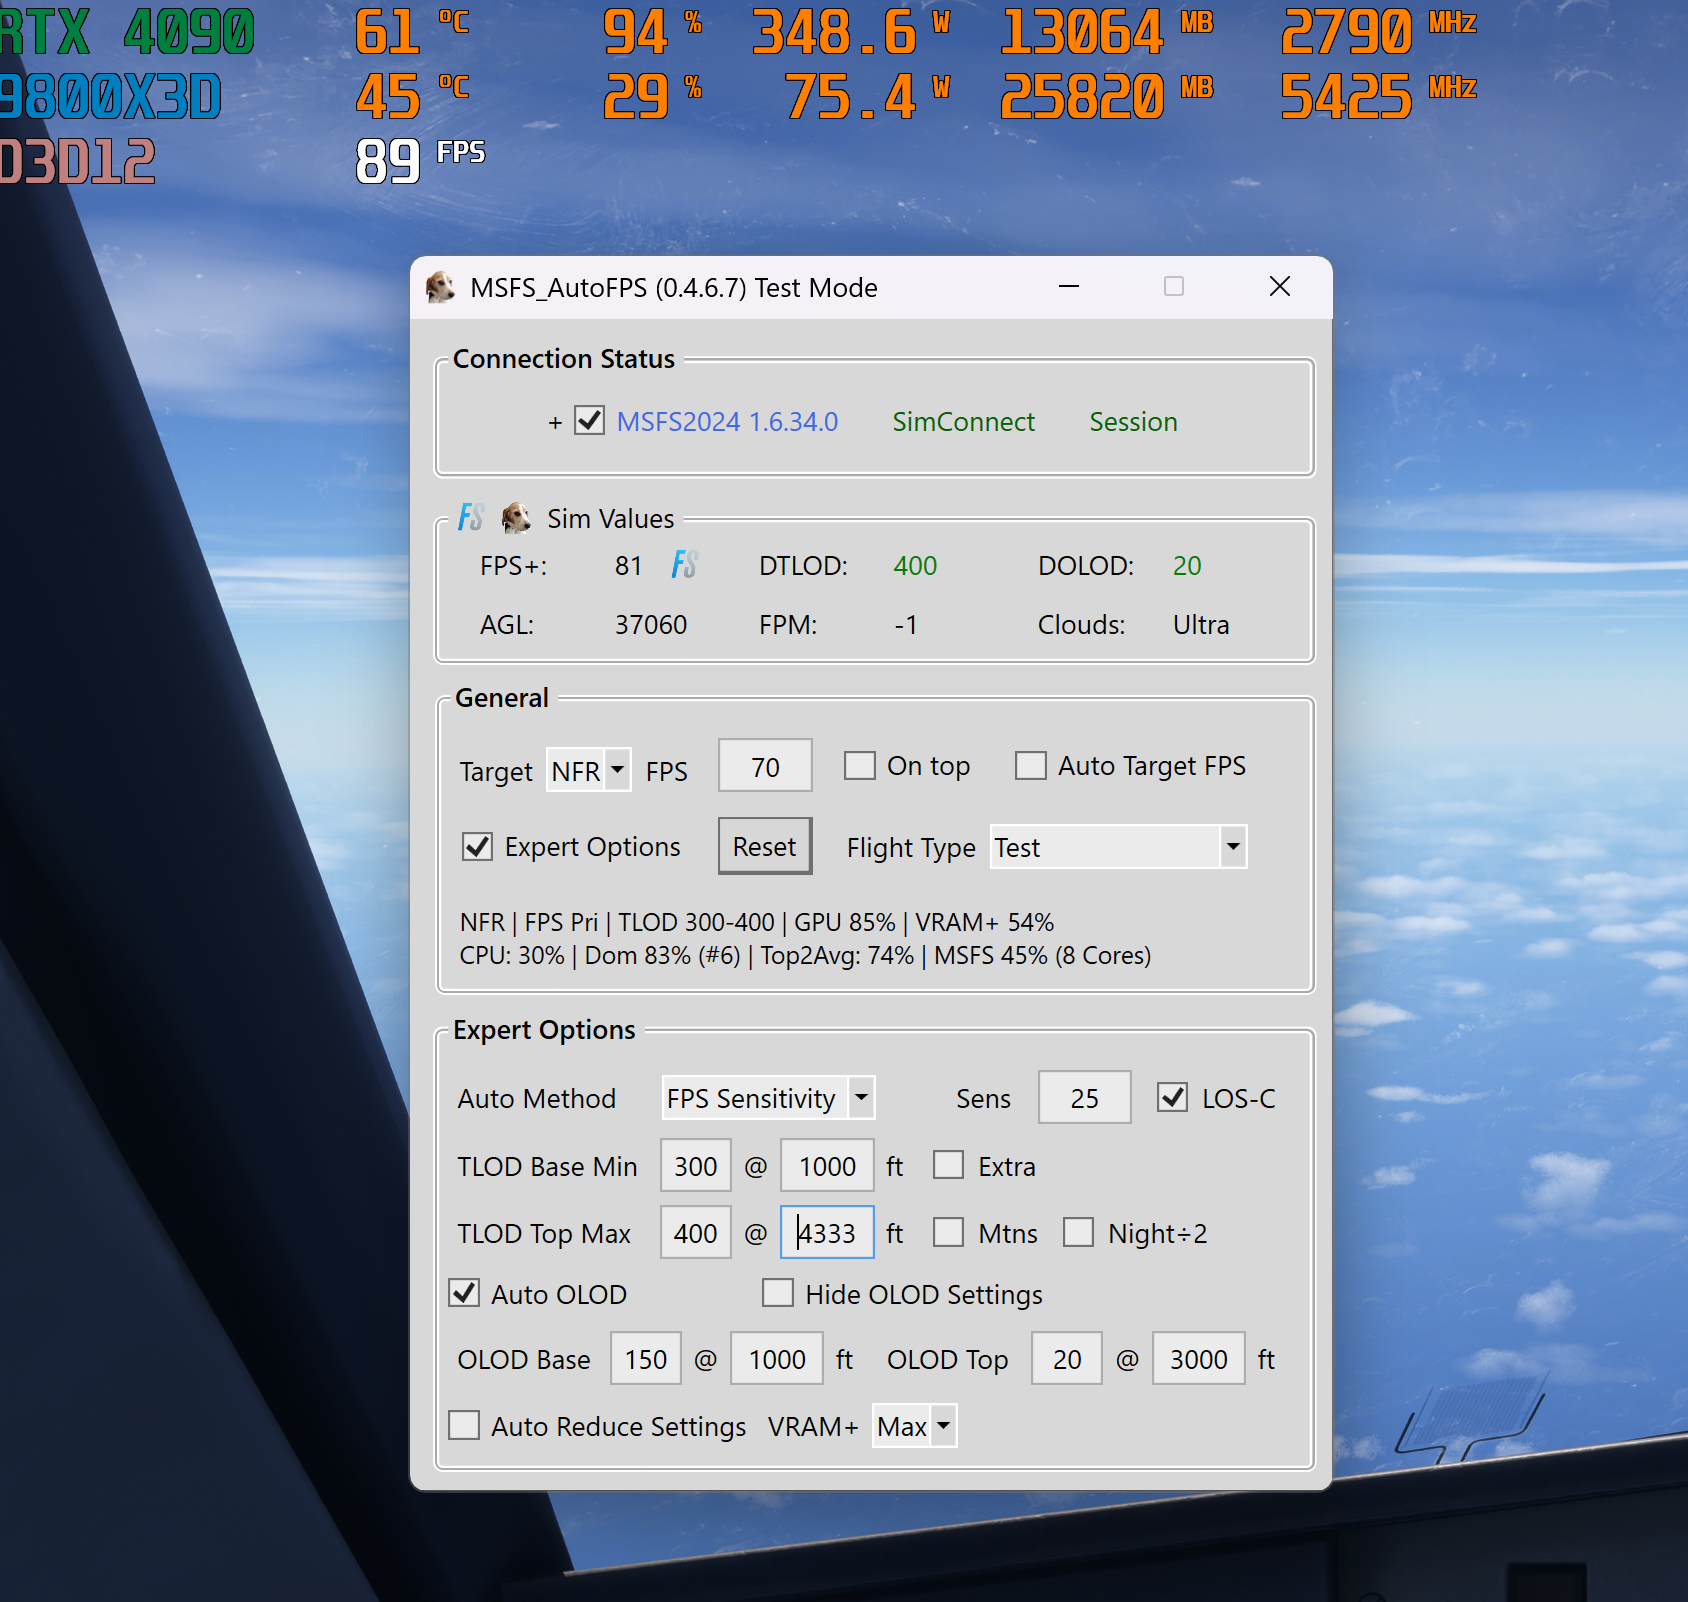Open the Auto Method FPS Sensitivity dropdown
The width and height of the screenshot is (1688, 1602).
coord(769,1098)
